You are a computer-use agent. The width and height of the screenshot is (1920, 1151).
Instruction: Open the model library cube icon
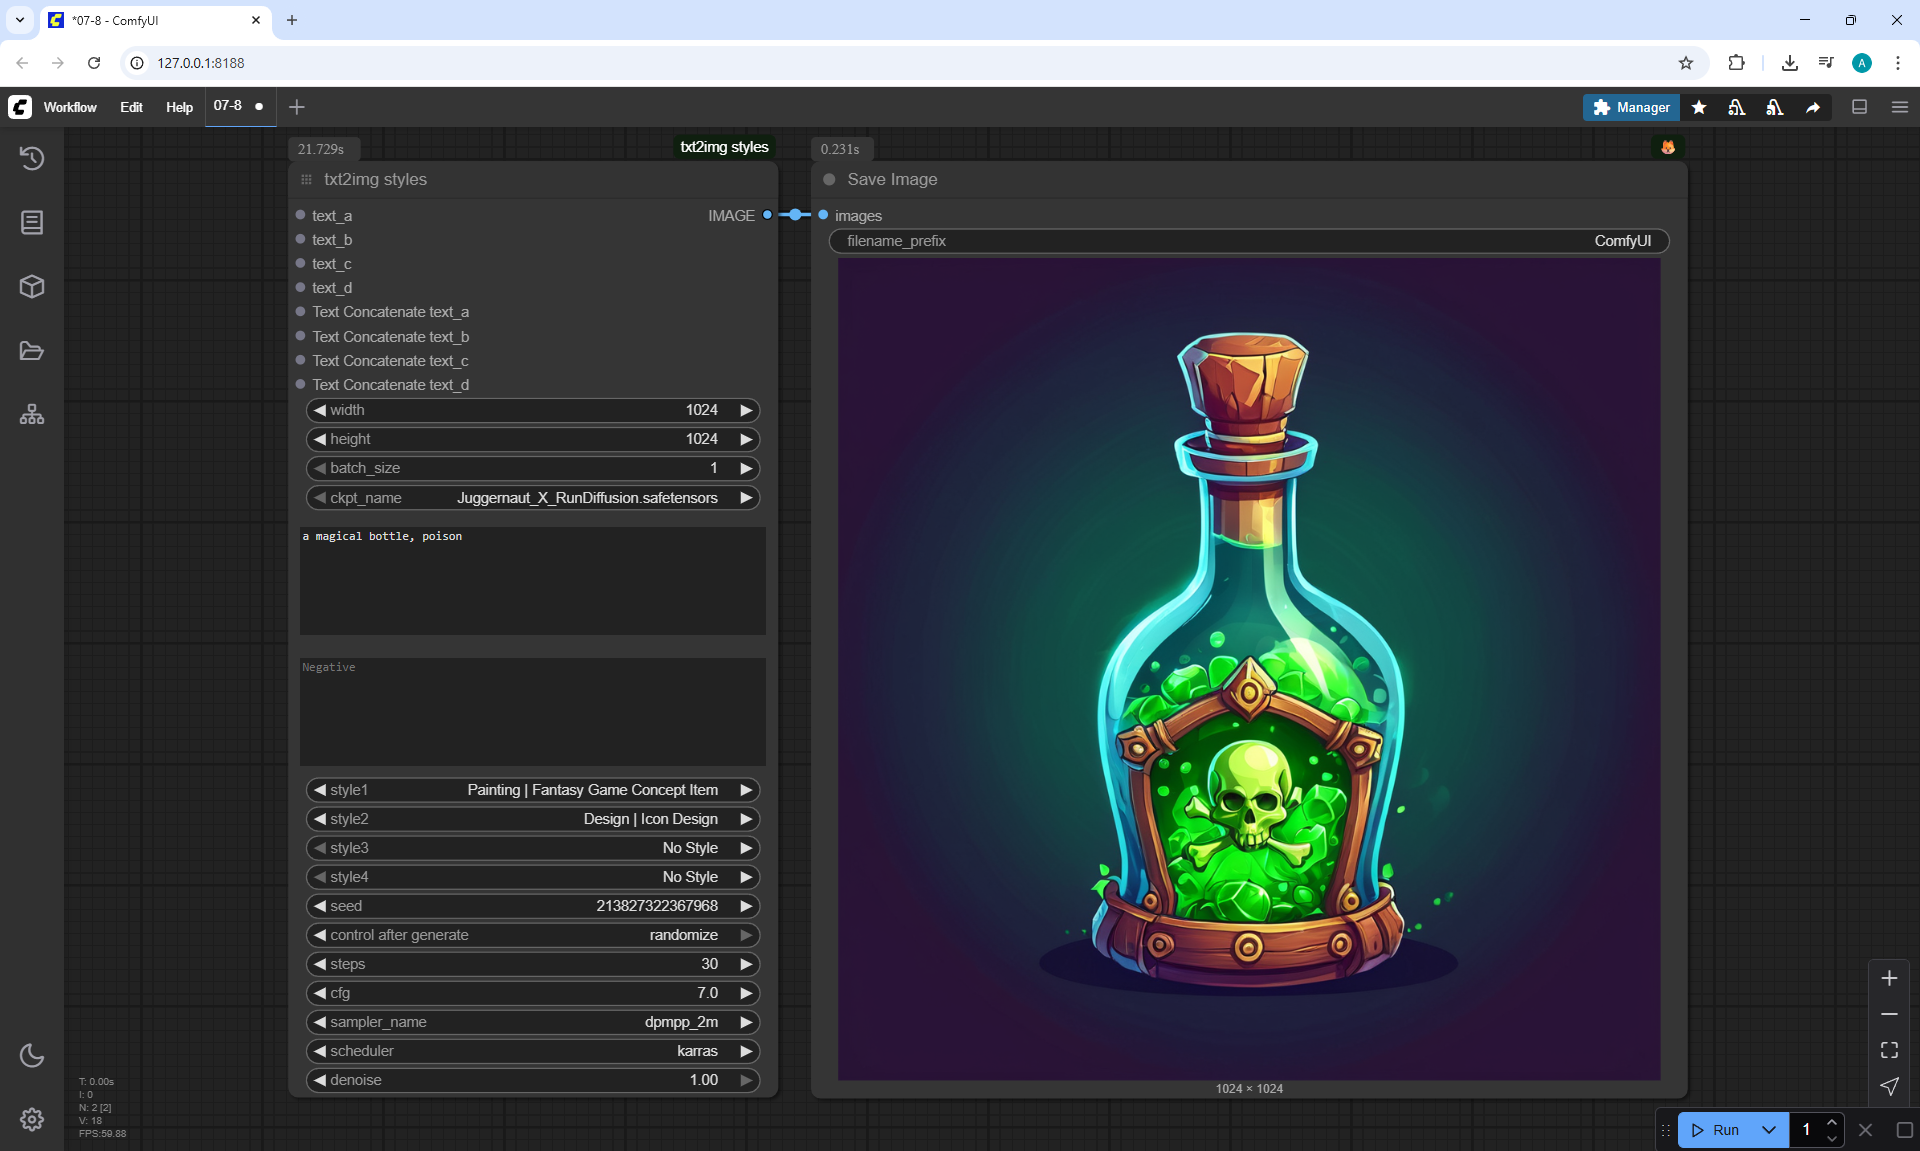[x=32, y=286]
